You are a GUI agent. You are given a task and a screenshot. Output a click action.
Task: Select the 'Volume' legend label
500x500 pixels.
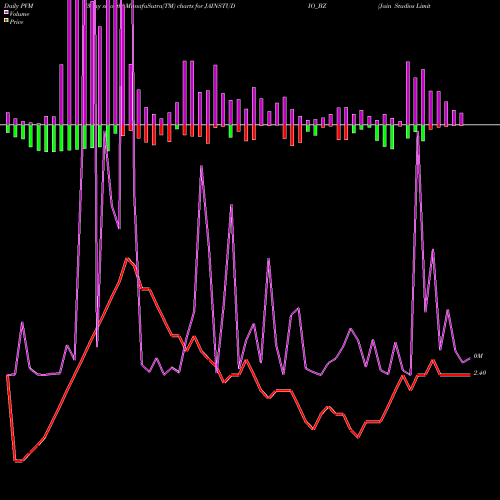point(19,14)
